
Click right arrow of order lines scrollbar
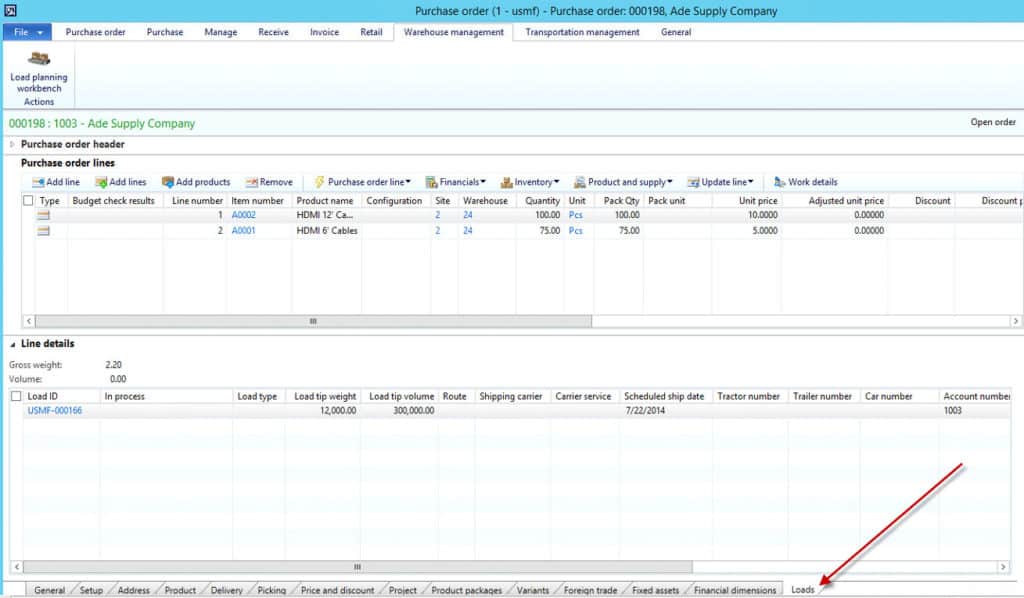coord(1016,321)
